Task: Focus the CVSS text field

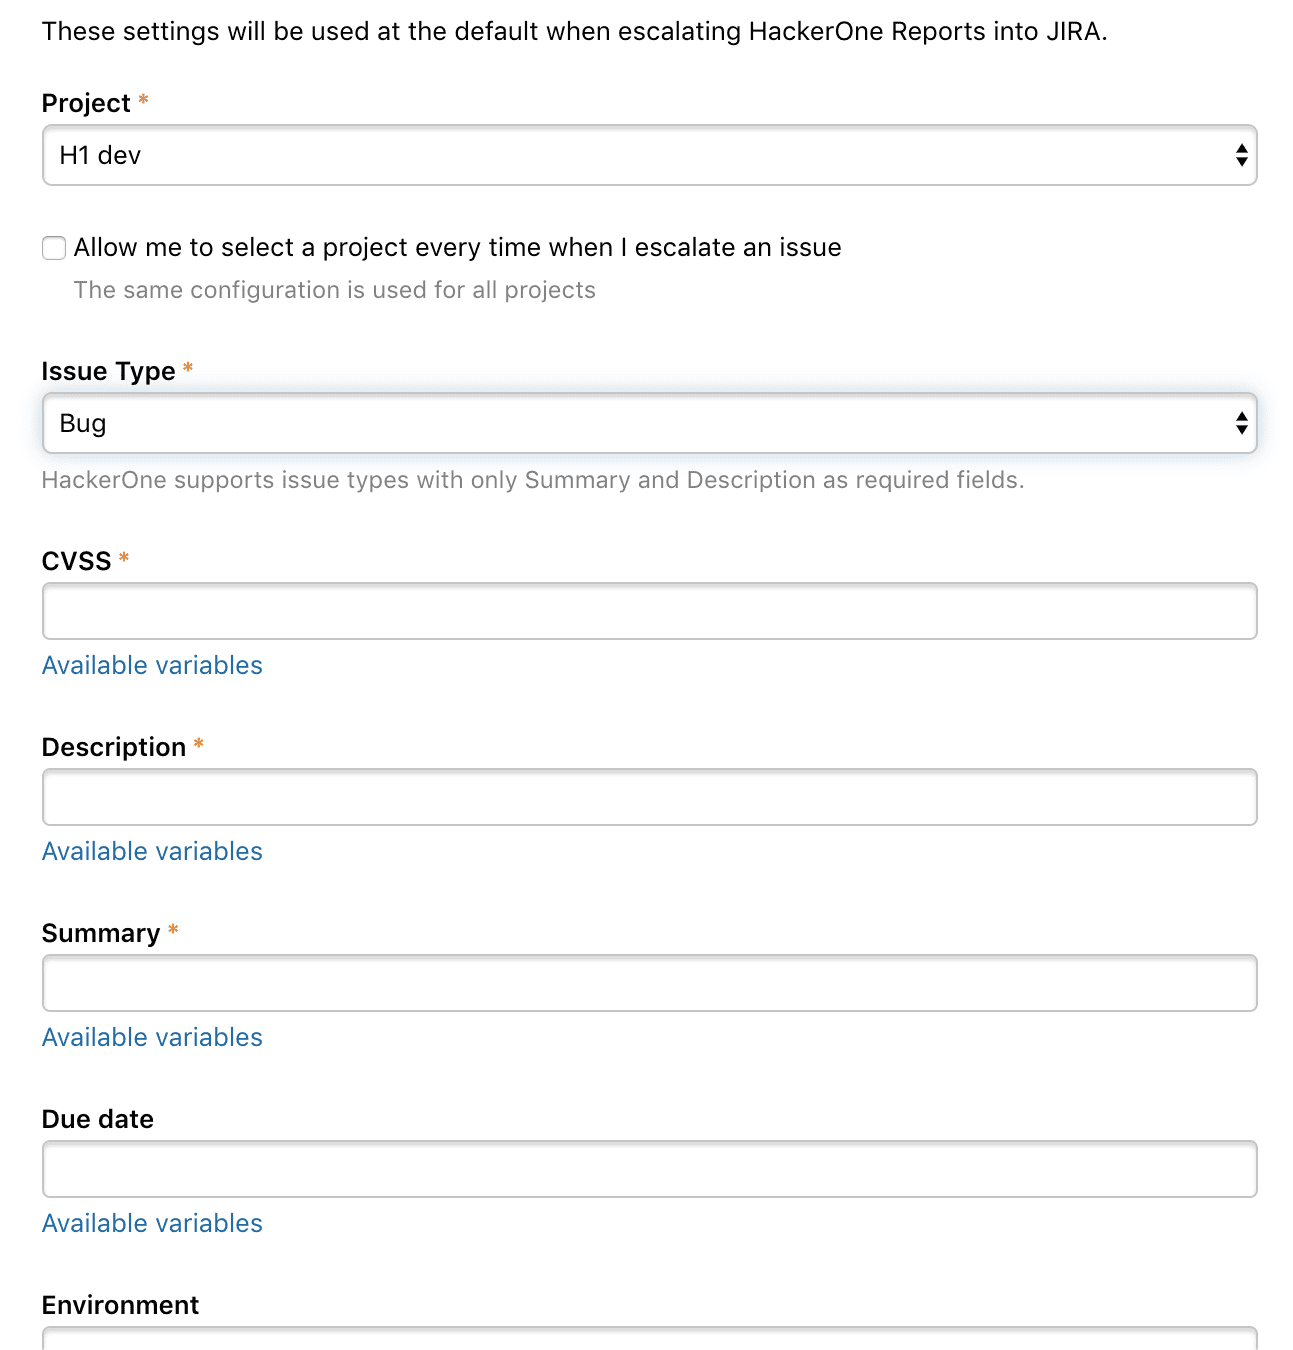Action: coord(648,611)
